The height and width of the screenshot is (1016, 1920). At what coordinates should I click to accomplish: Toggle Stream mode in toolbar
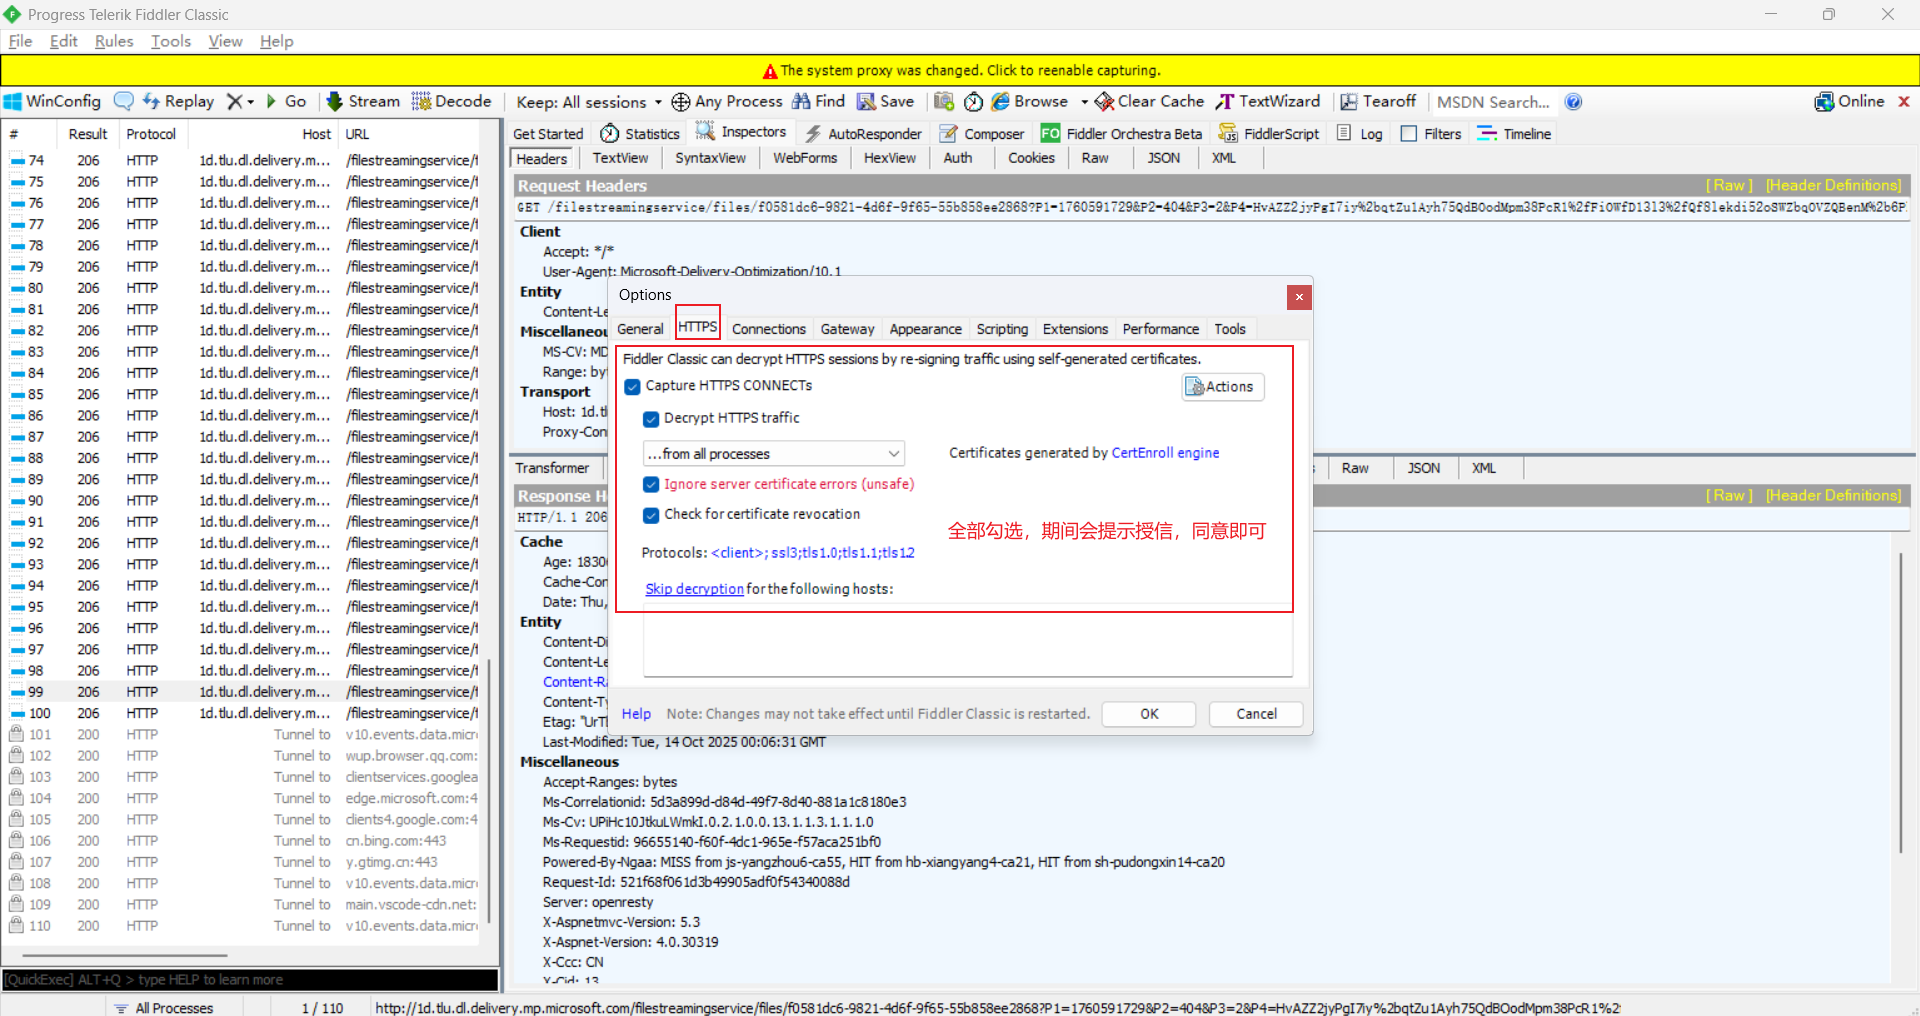pos(363,101)
